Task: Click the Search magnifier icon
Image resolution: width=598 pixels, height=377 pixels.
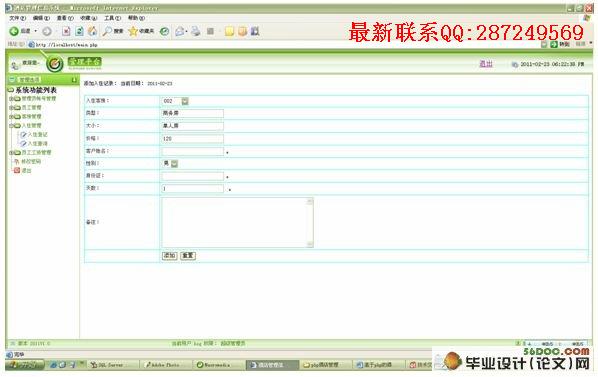Action: click(107, 31)
